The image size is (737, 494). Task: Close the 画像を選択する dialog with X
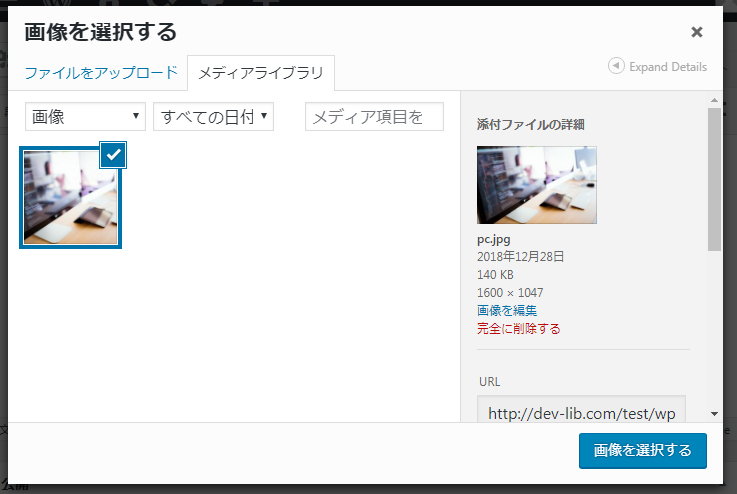pyautogui.click(x=697, y=32)
